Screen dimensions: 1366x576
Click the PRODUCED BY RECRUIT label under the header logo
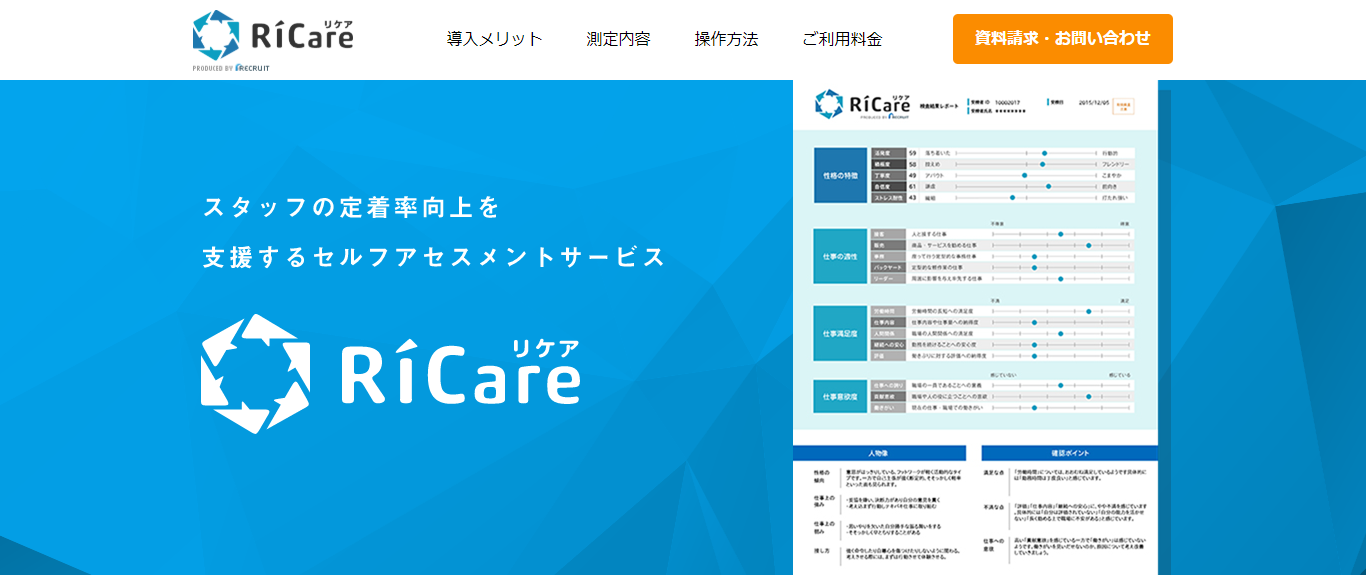[231, 68]
